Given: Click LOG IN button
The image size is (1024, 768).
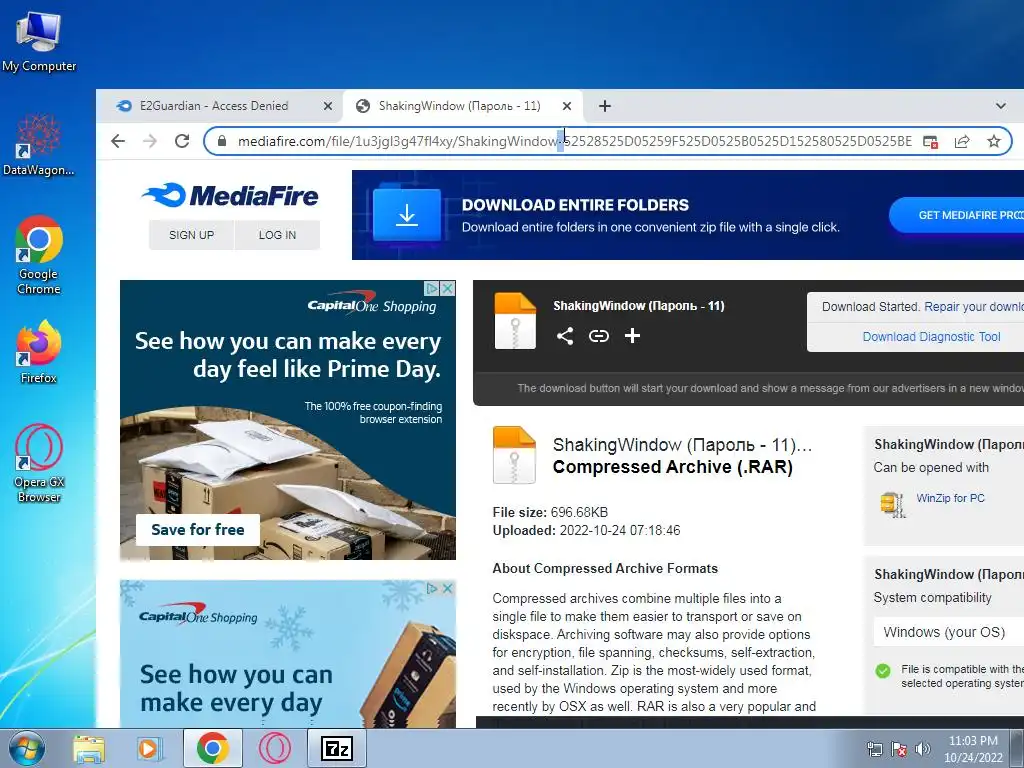Looking at the screenshot, I should 278,235.
